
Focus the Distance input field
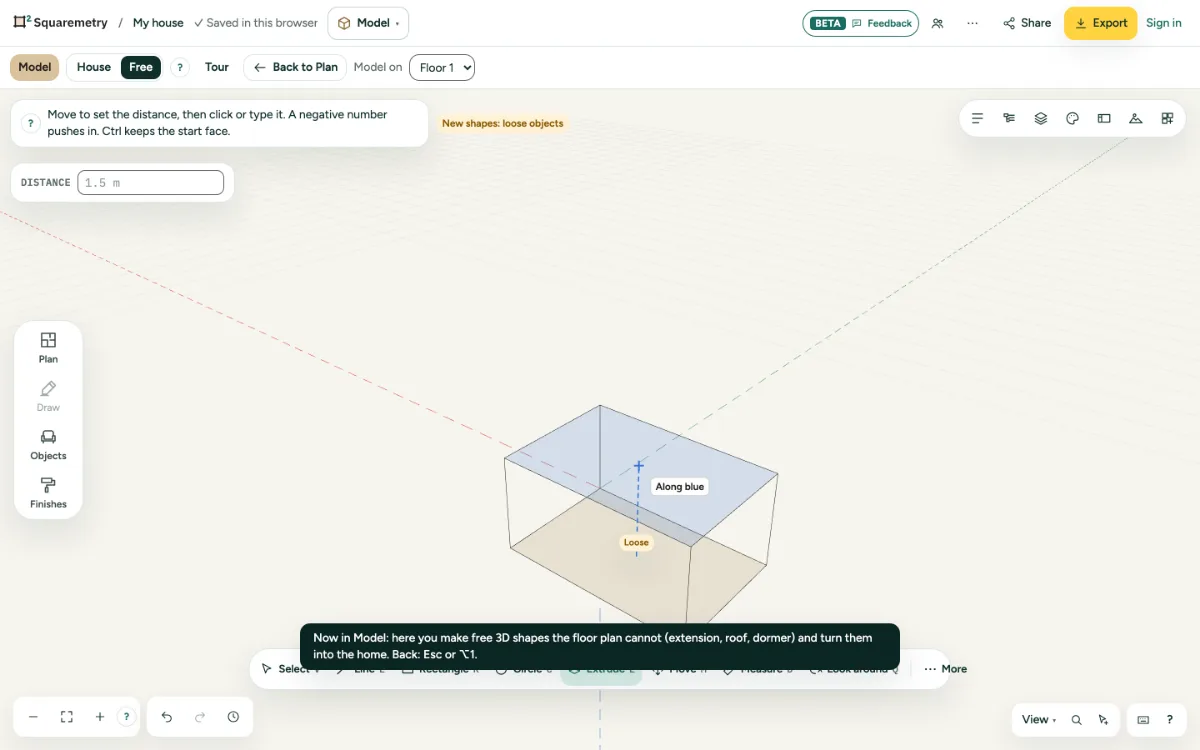click(151, 182)
